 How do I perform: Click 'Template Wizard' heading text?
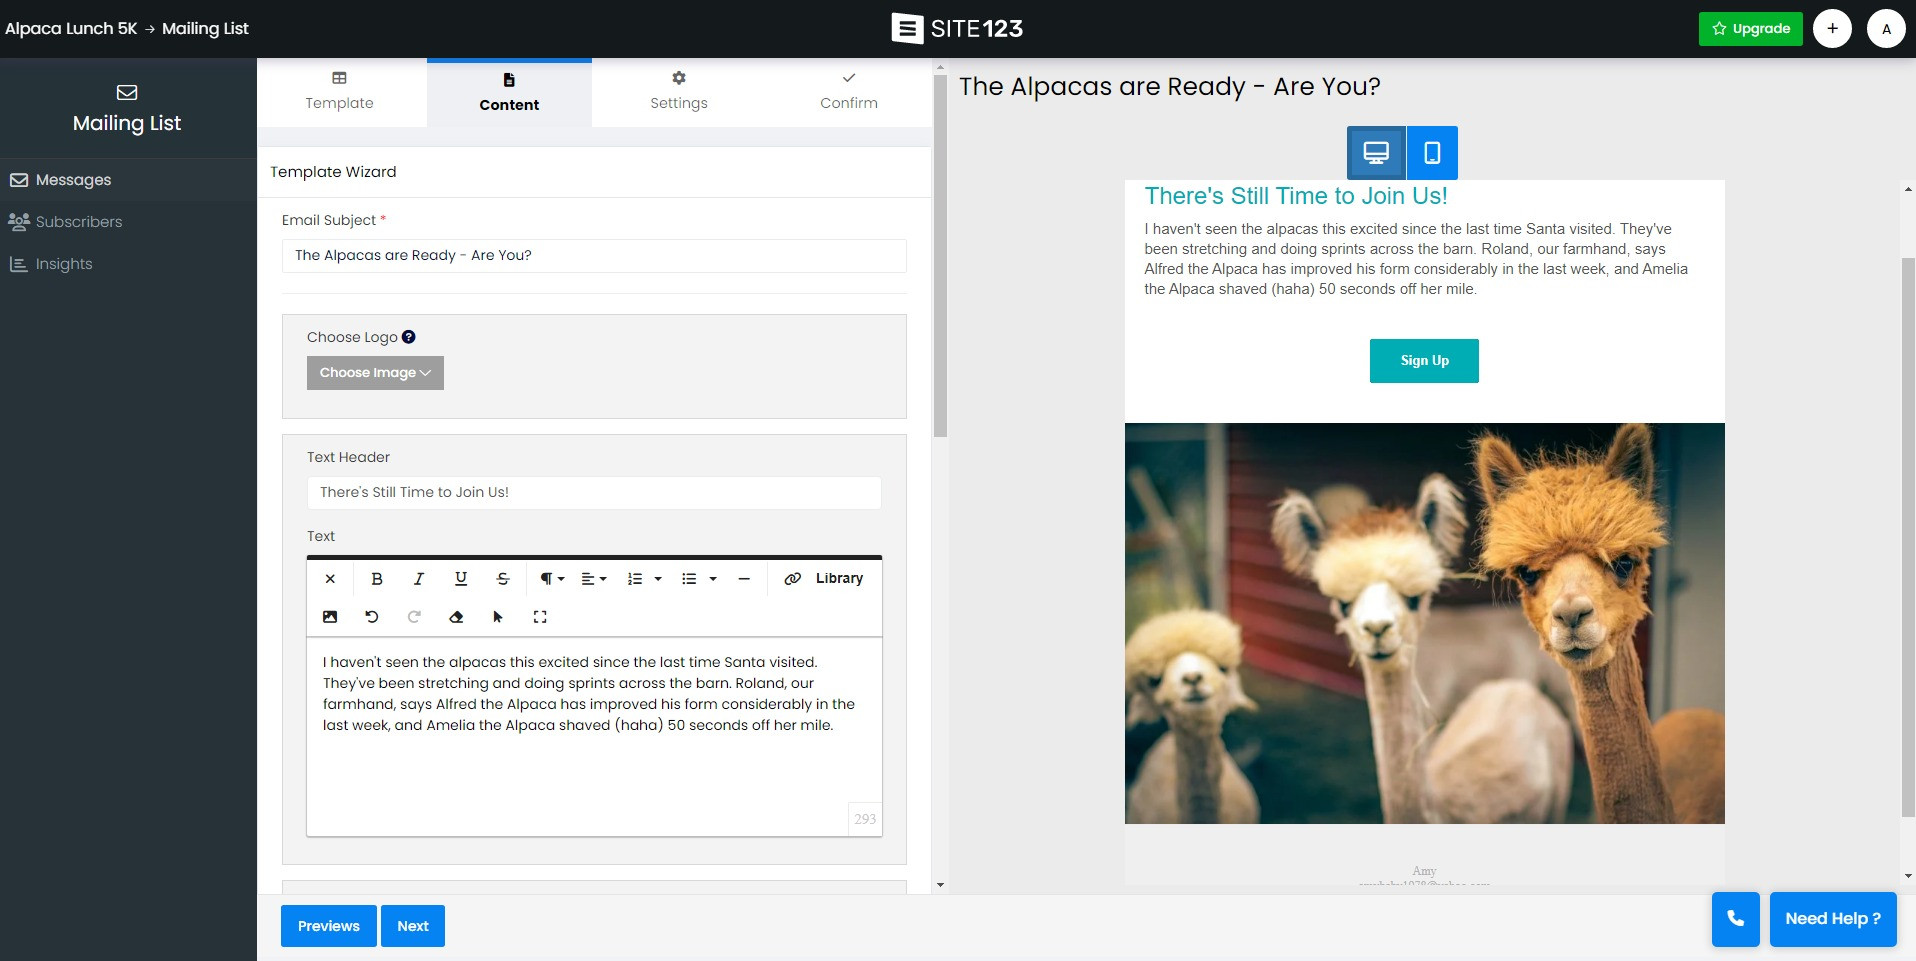click(x=333, y=172)
